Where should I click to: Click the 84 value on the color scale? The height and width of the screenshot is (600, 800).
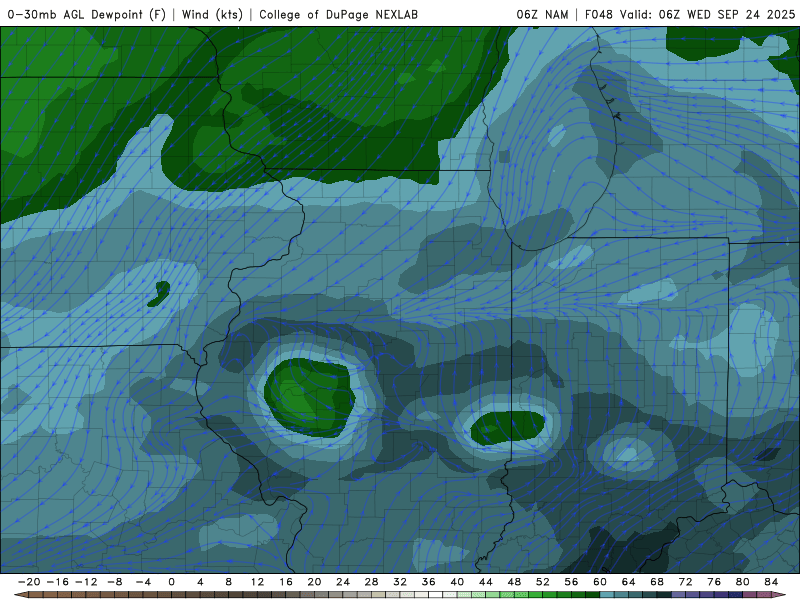771,582
